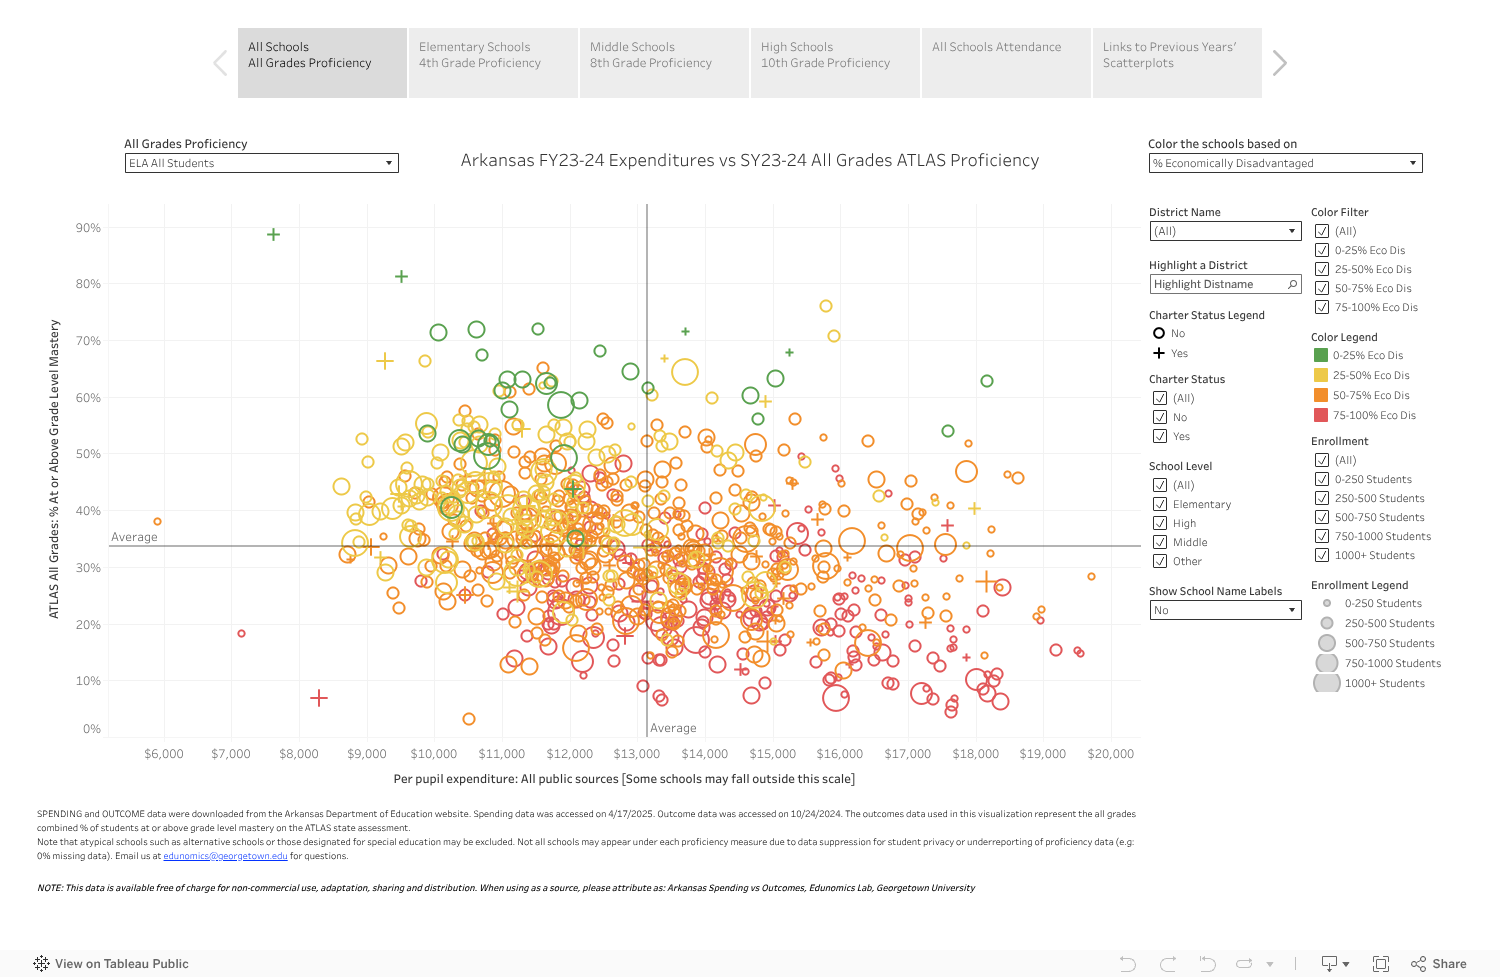1500x977 pixels.
Task: Undo the last action in toolbar
Action: pyautogui.click(x=1128, y=964)
